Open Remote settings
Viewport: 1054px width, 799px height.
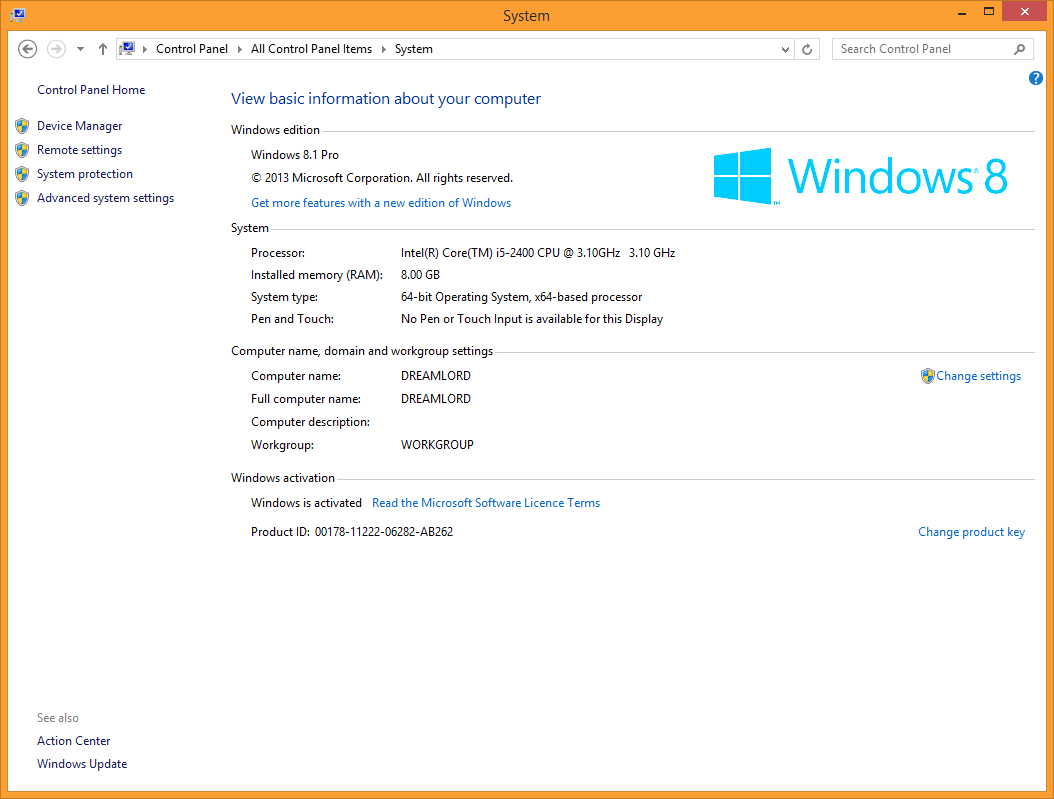[x=79, y=150]
